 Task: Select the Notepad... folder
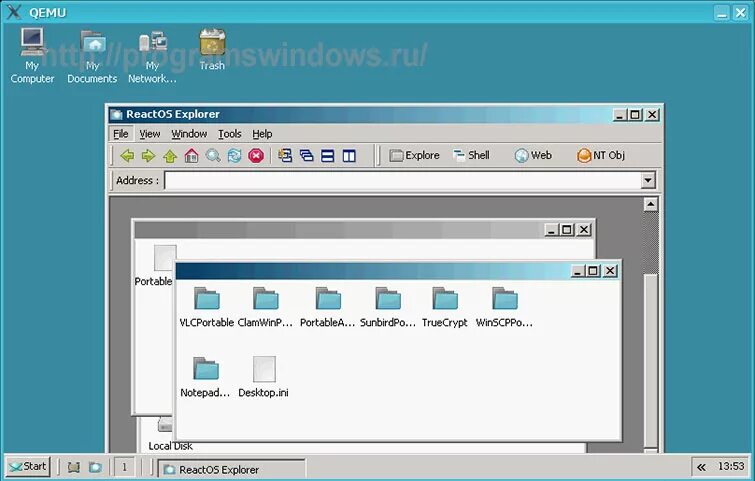point(205,377)
